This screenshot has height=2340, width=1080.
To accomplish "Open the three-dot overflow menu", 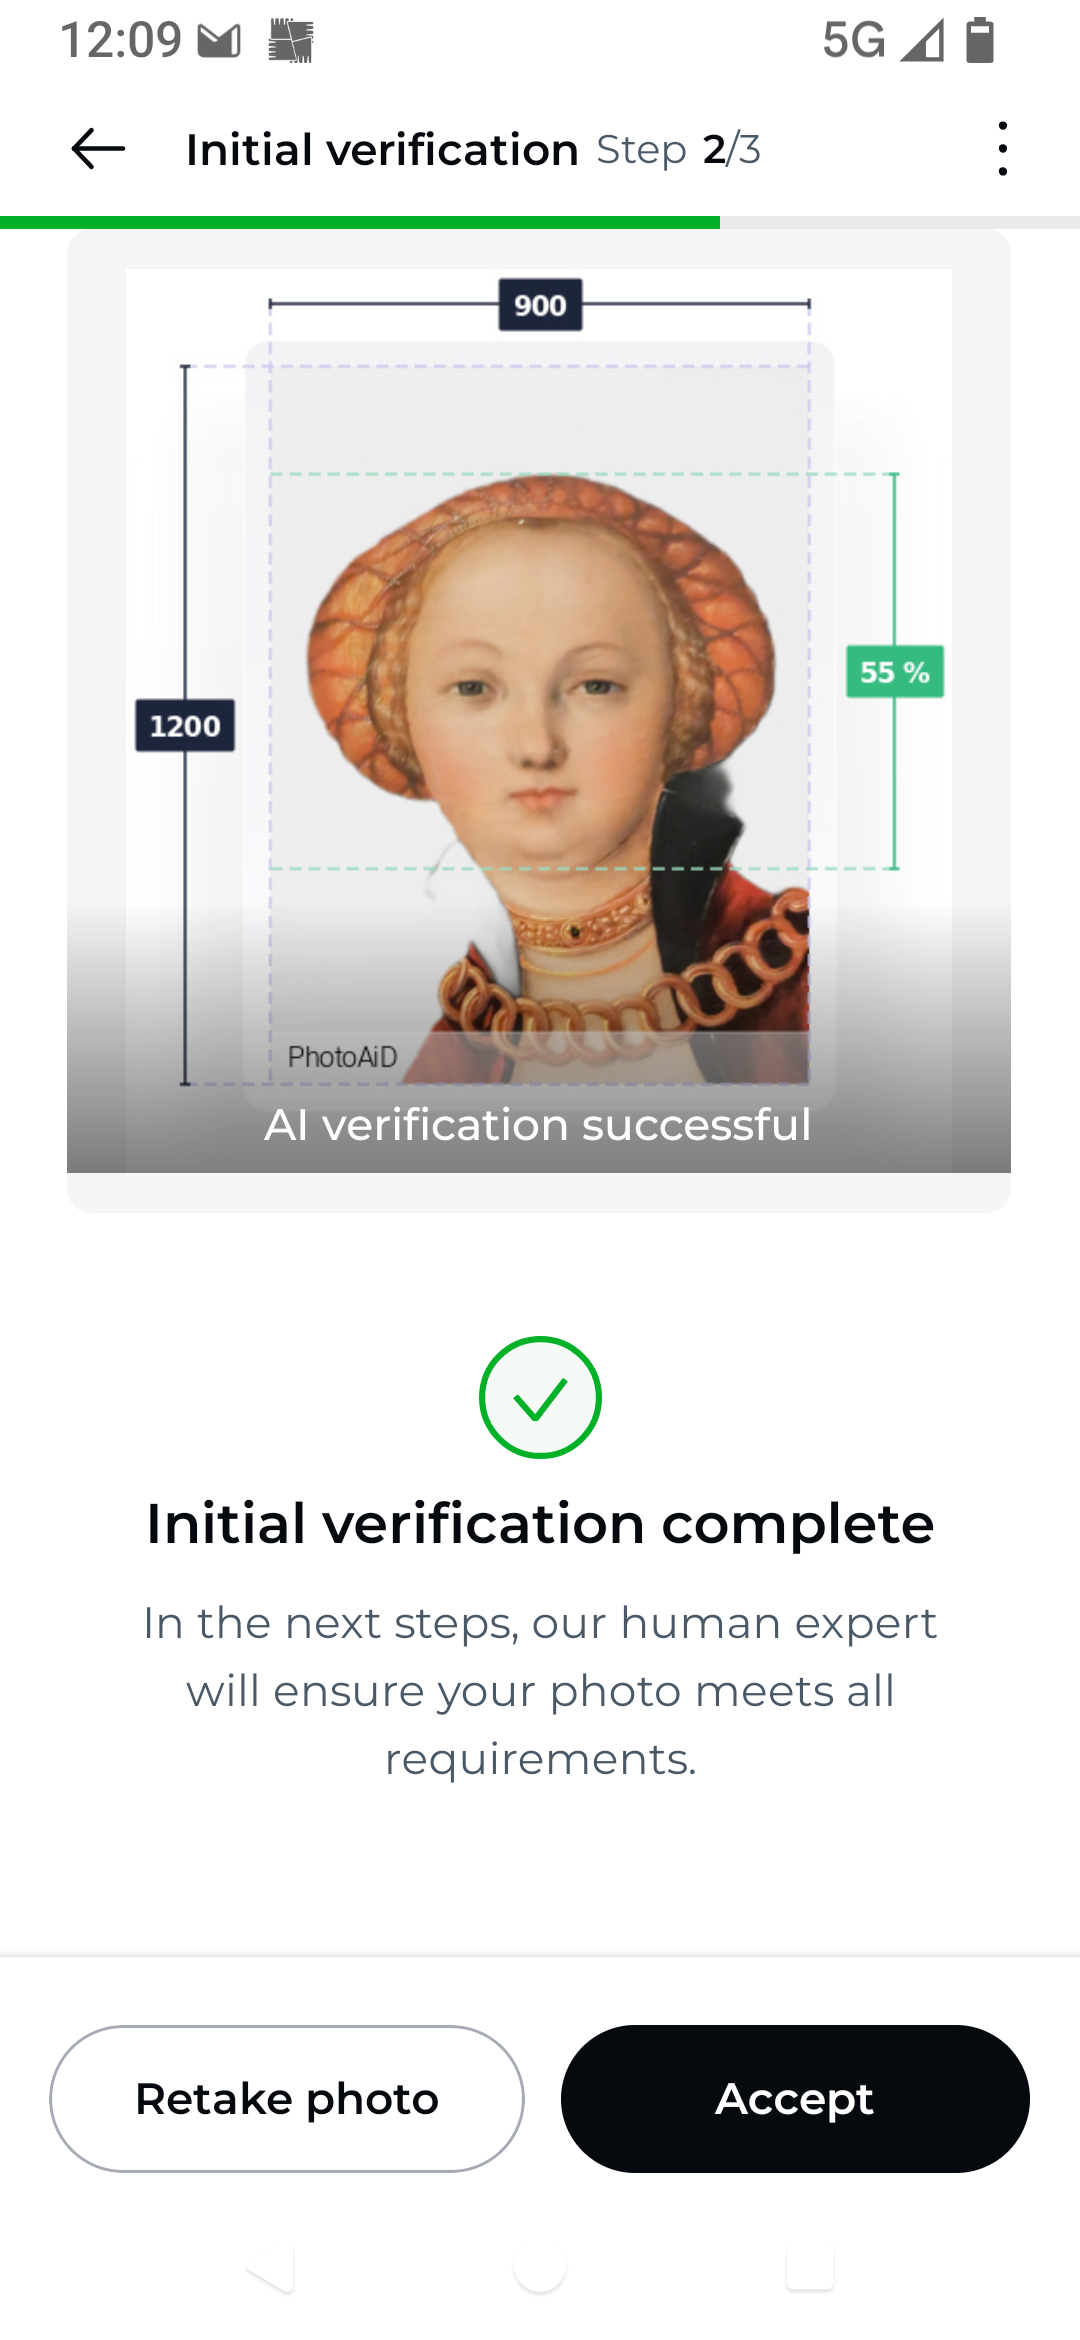I will click(x=1002, y=150).
